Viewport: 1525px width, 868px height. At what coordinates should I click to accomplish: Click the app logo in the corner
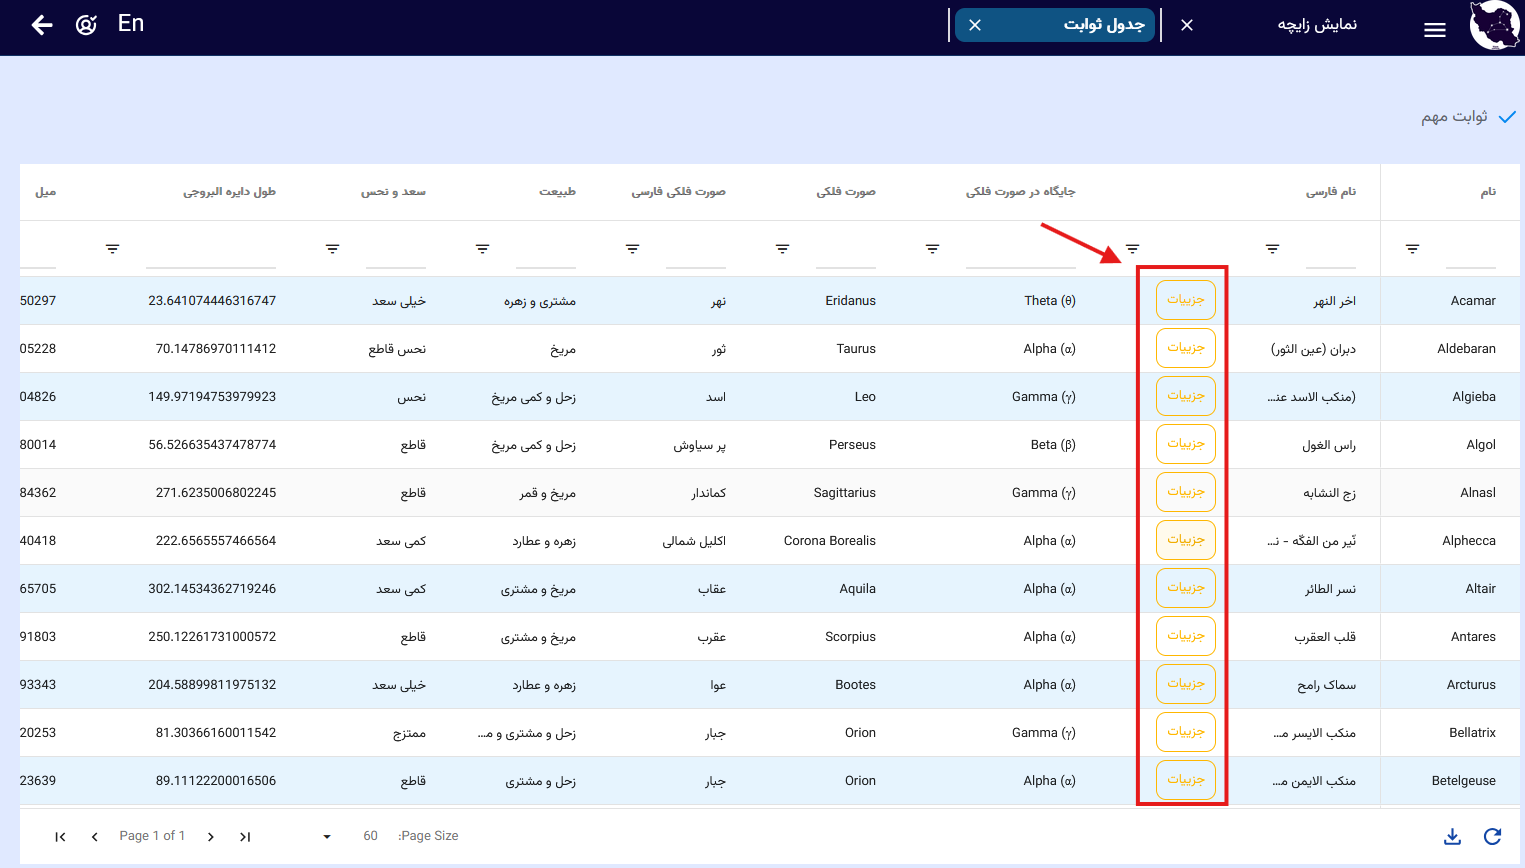point(1494,26)
